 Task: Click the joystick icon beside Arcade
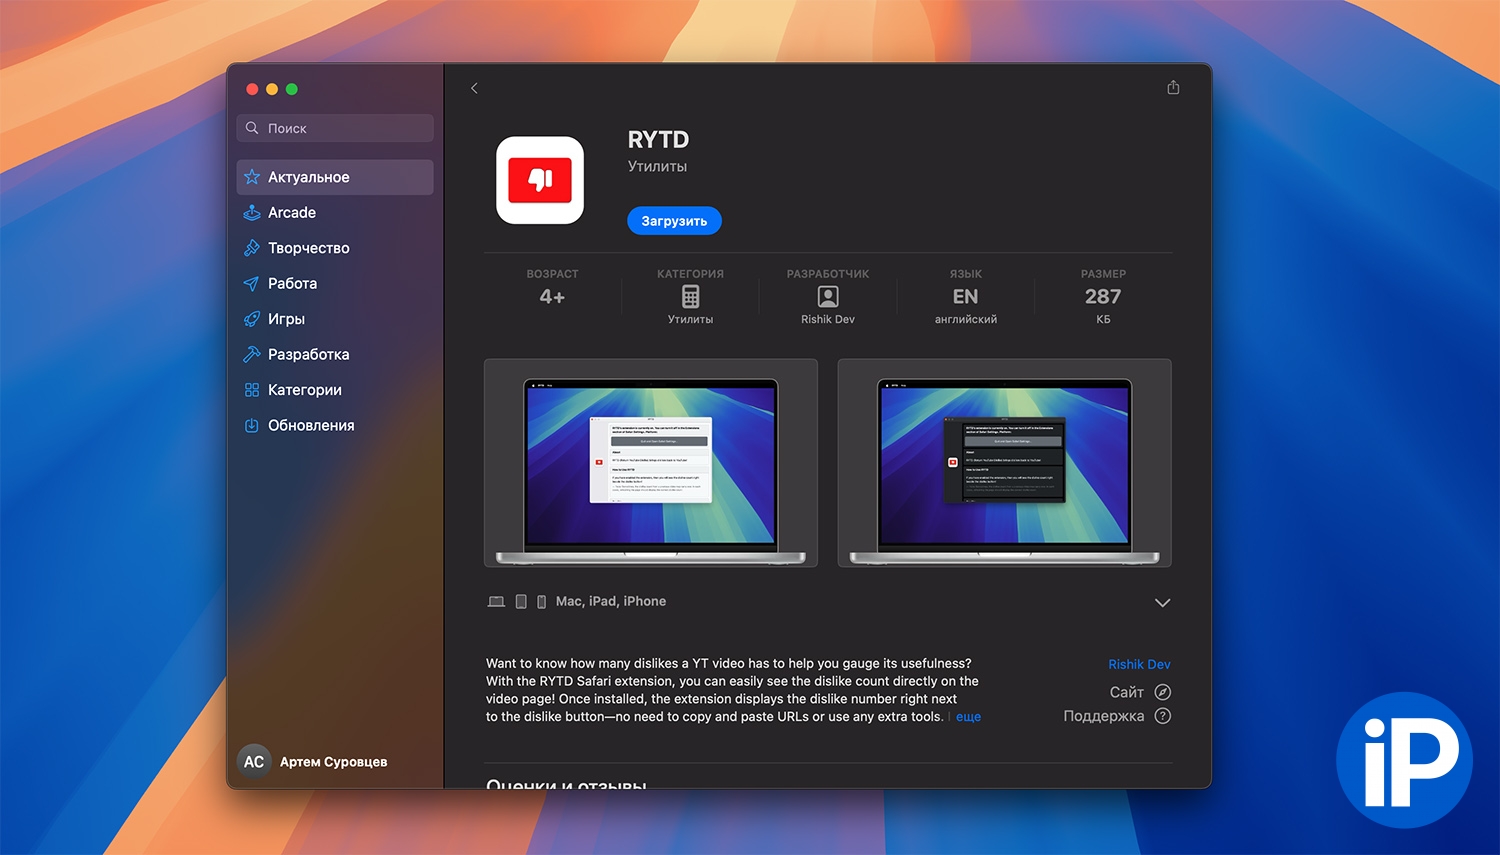coord(252,213)
